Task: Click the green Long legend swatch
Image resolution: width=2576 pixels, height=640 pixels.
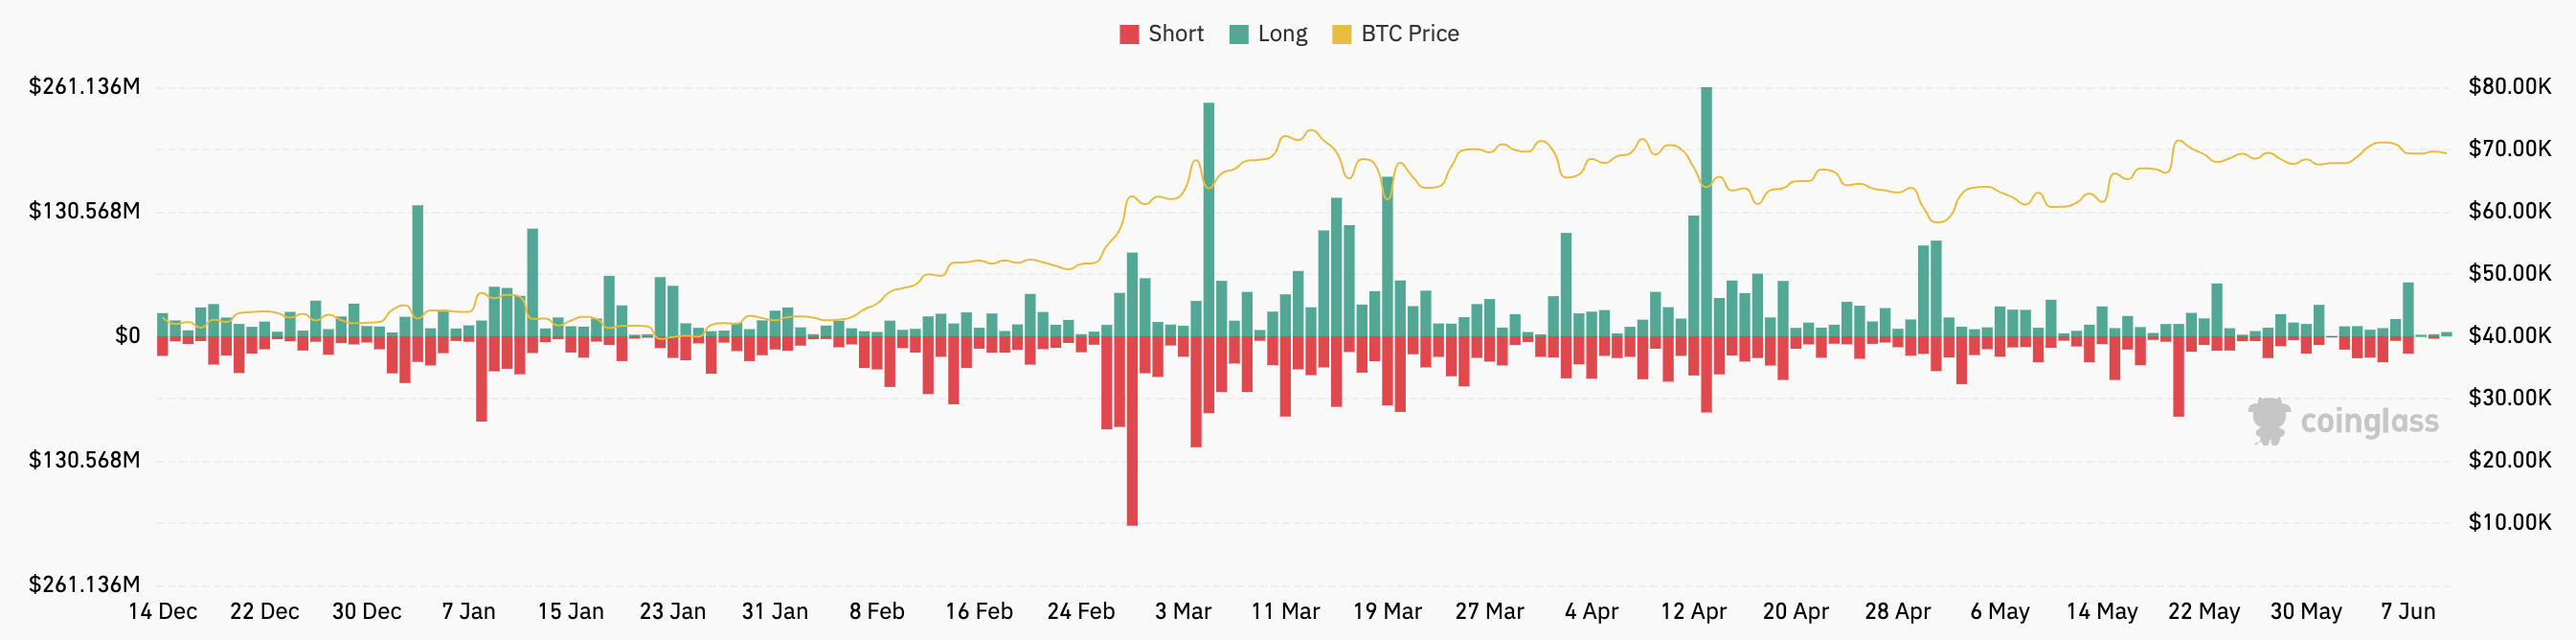Action: pos(1239,34)
